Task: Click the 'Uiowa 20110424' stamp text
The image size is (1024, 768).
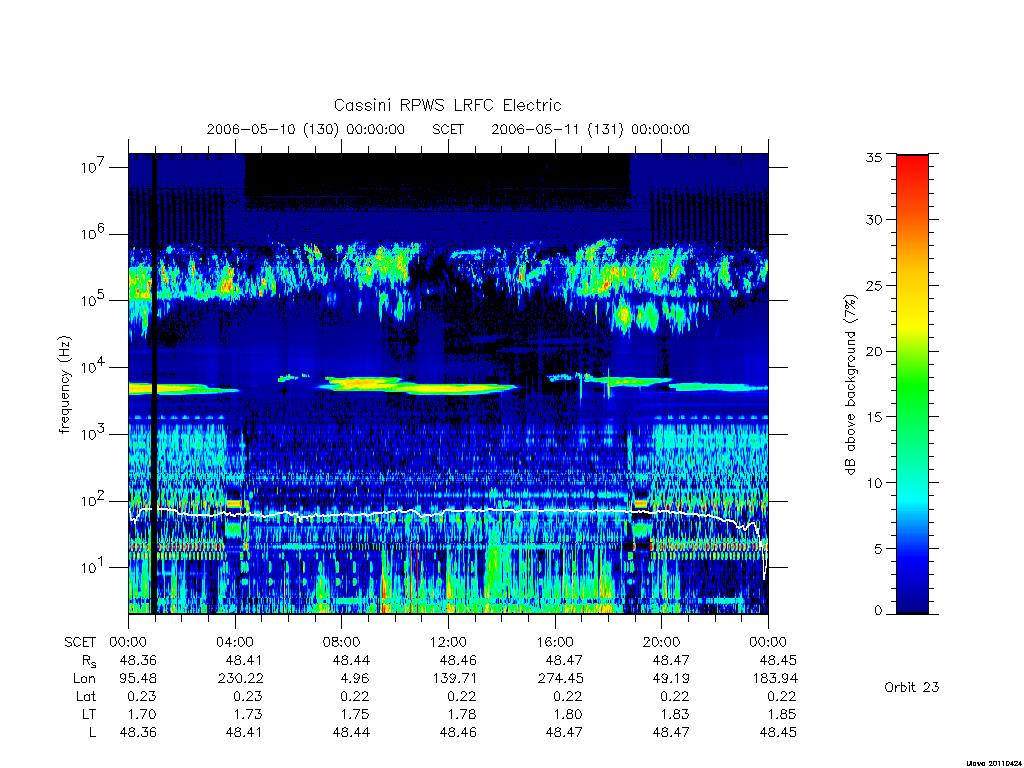Action: [x=993, y=763]
